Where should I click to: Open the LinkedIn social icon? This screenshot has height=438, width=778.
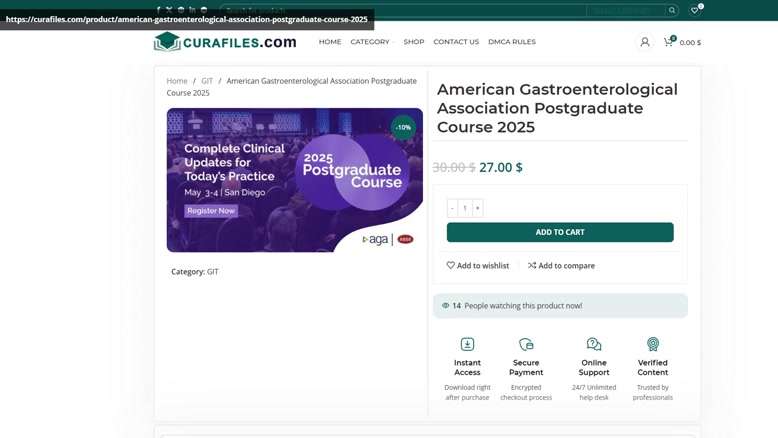click(x=192, y=9)
